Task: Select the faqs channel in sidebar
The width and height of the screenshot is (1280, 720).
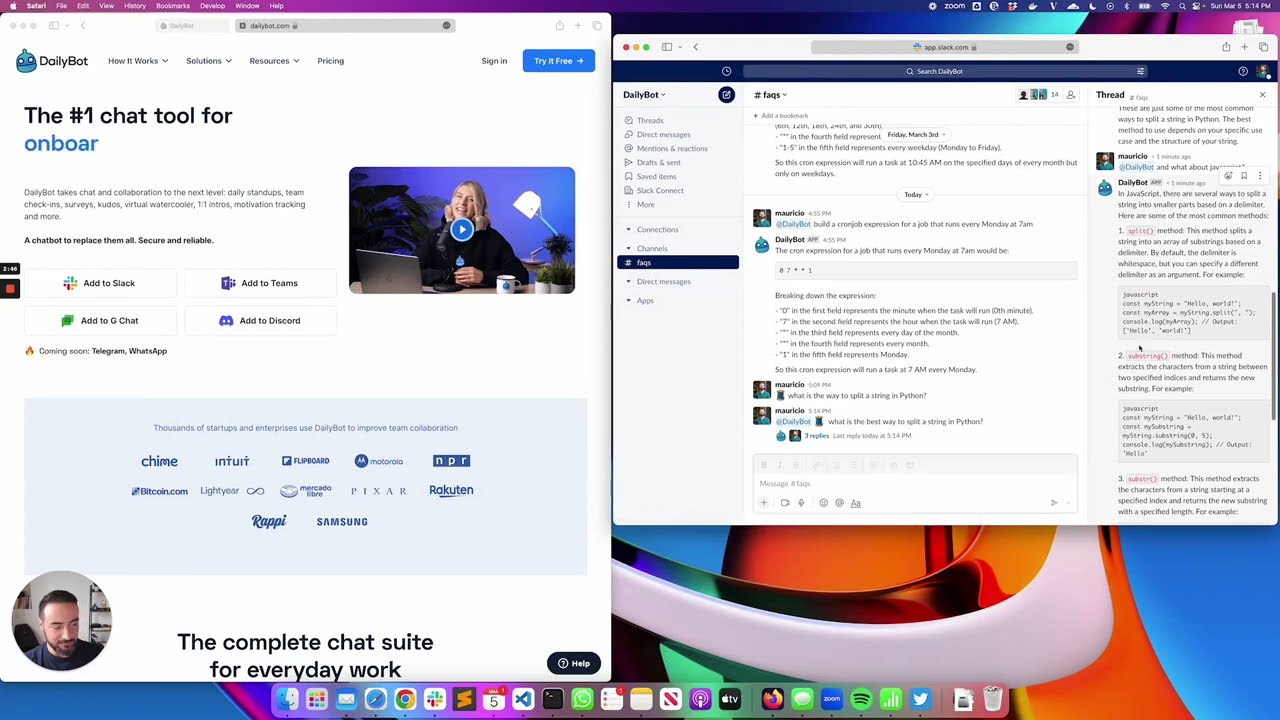Action: [x=678, y=263]
